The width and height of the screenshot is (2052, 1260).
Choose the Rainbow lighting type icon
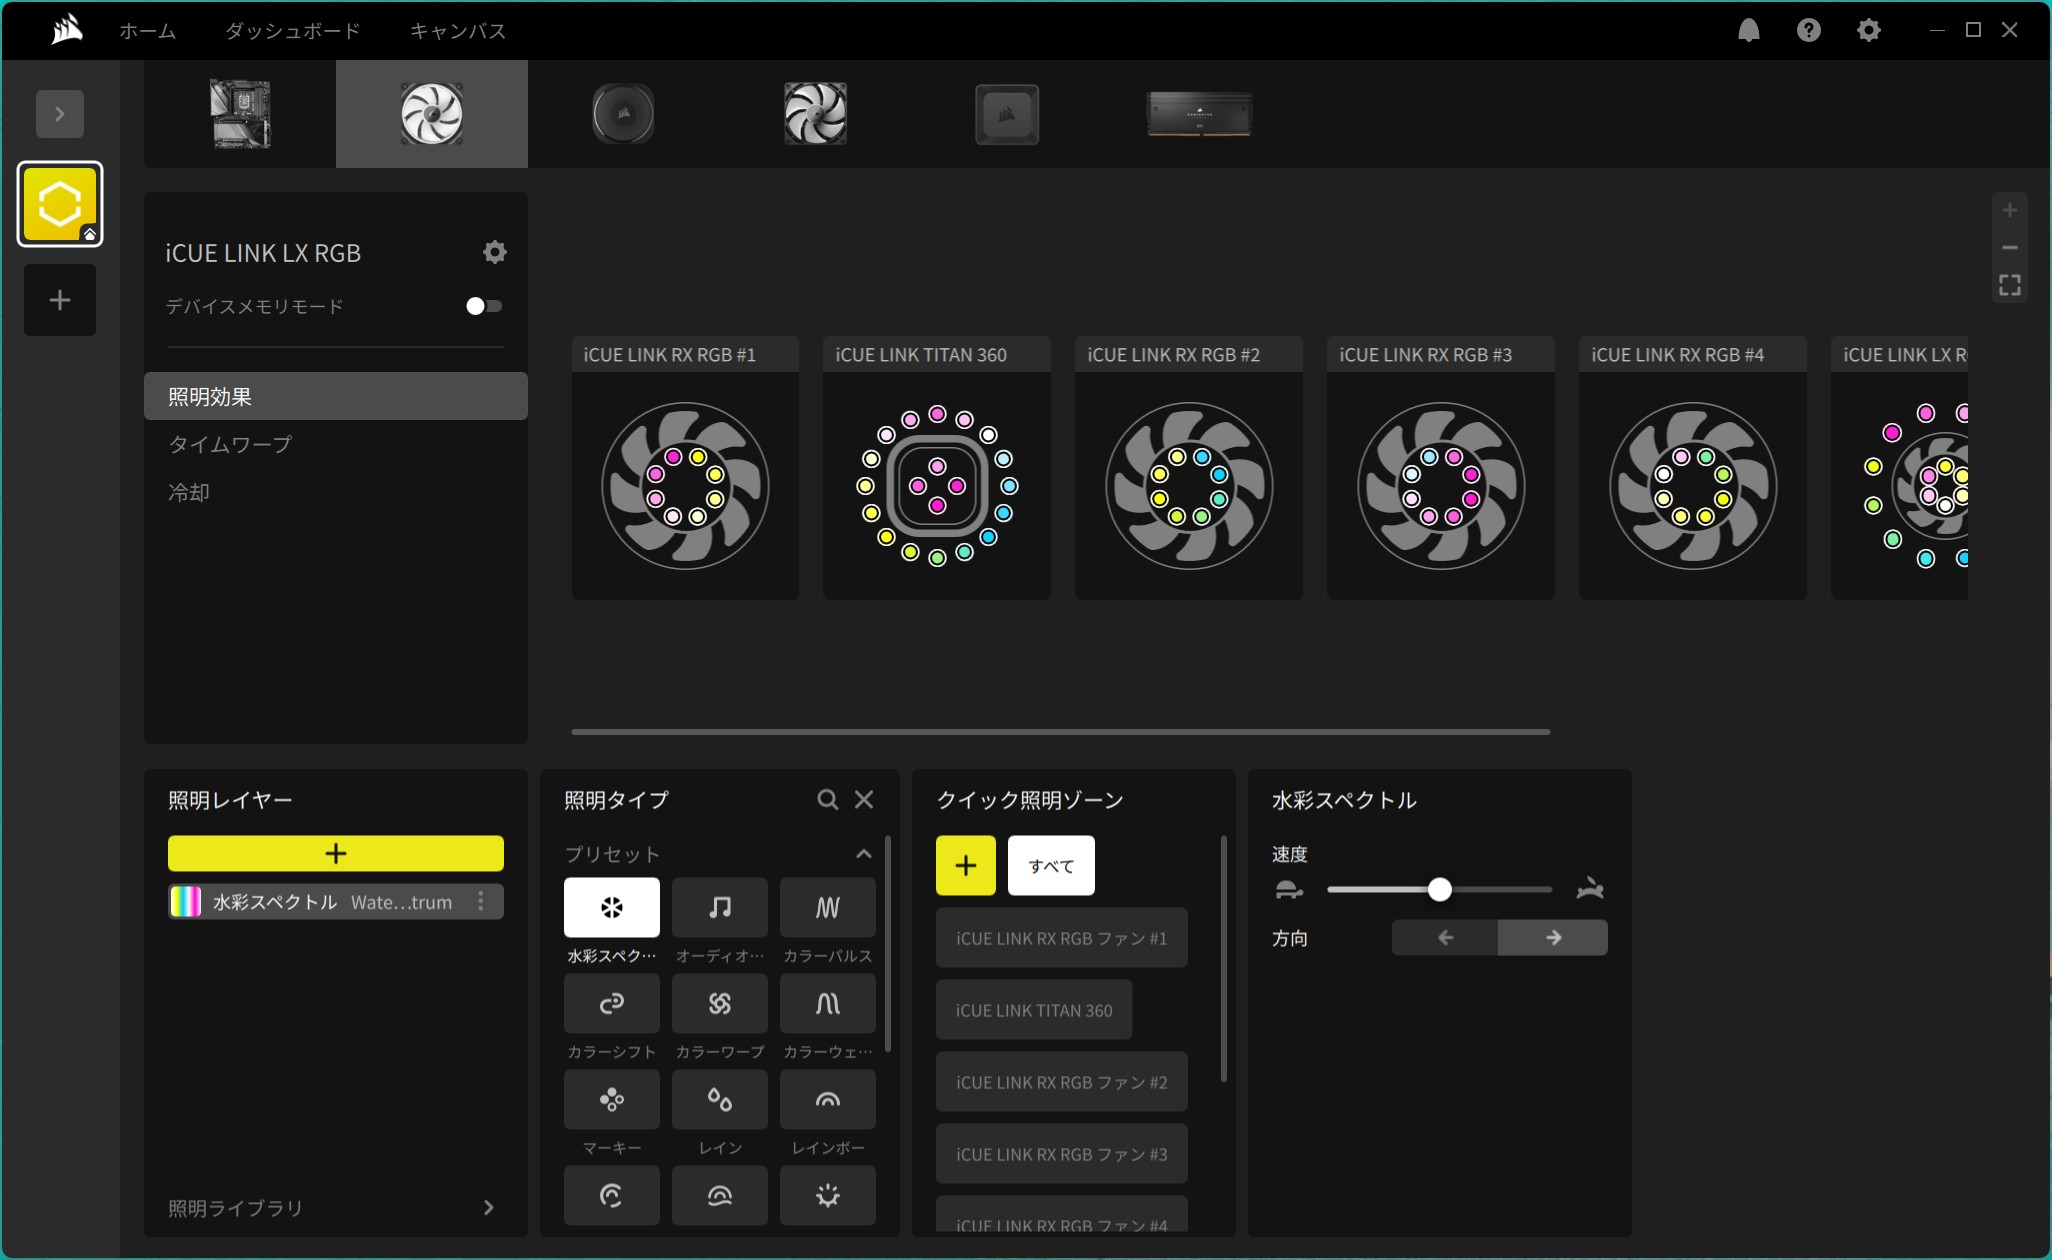click(x=827, y=1099)
